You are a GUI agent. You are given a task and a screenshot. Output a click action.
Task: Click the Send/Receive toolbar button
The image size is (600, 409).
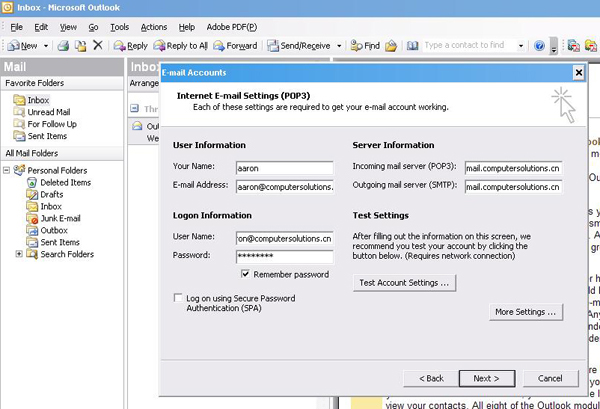(x=299, y=46)
